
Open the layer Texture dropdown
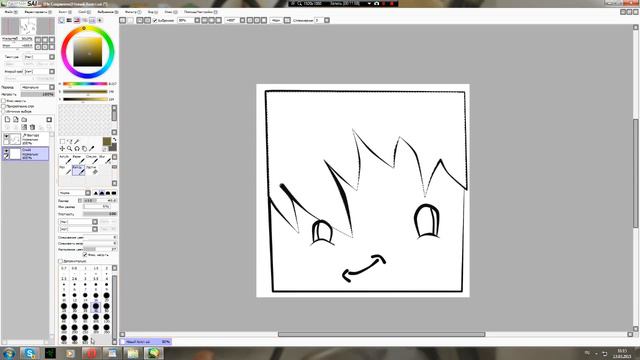pos(39,57)
